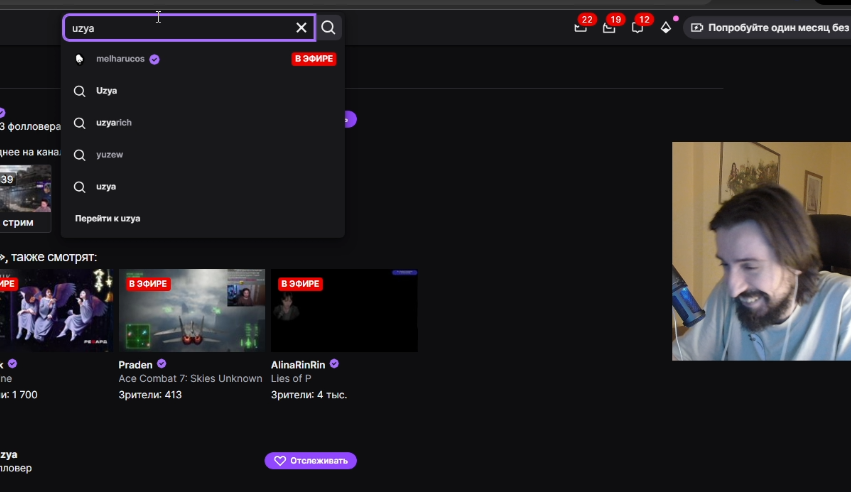This screenshot has height=492, width=851.
Task: Click the verified badge next to melharucos
Action: pyautogui.click(x=155, y=59)
